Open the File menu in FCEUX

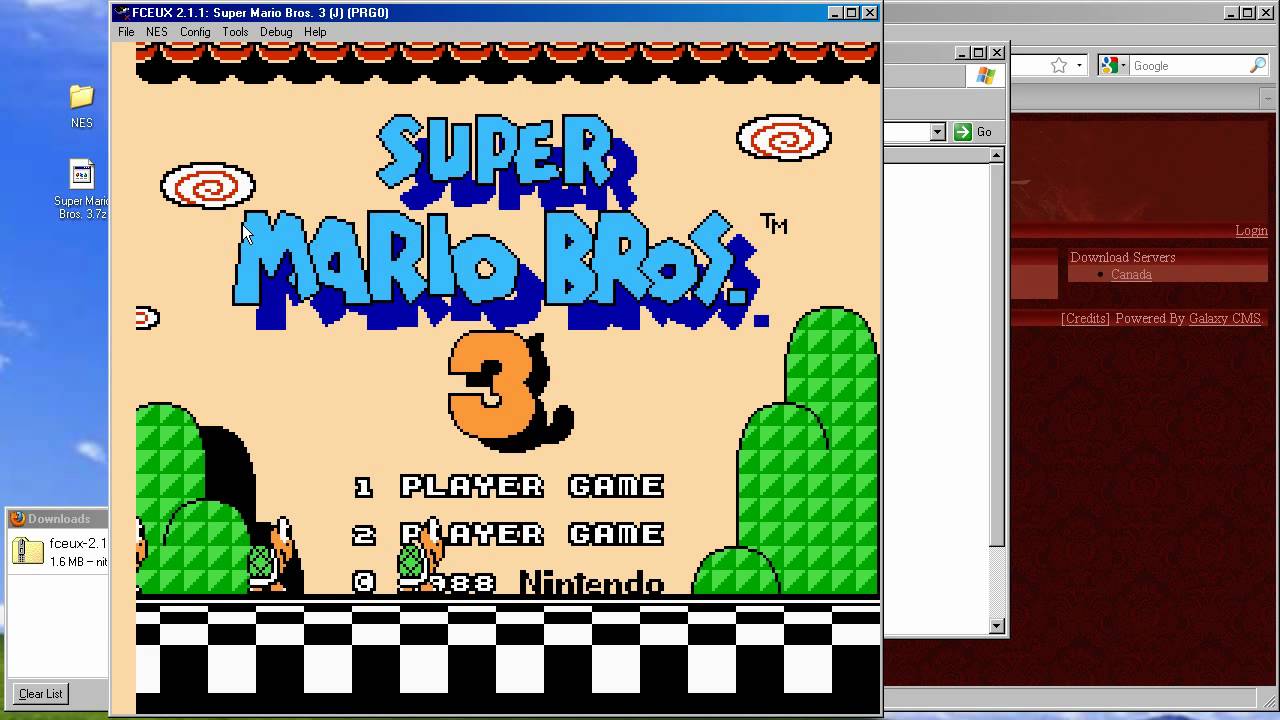126,32
